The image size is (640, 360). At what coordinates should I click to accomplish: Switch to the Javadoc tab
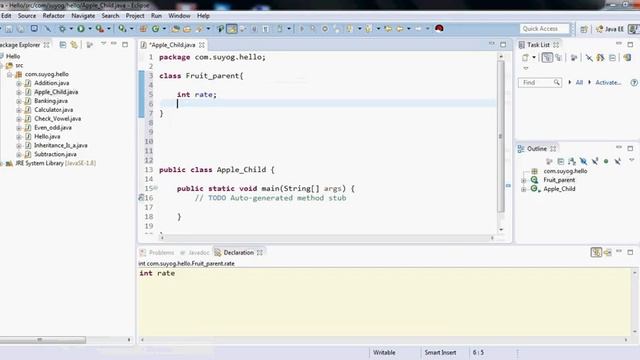coord(195,252)
